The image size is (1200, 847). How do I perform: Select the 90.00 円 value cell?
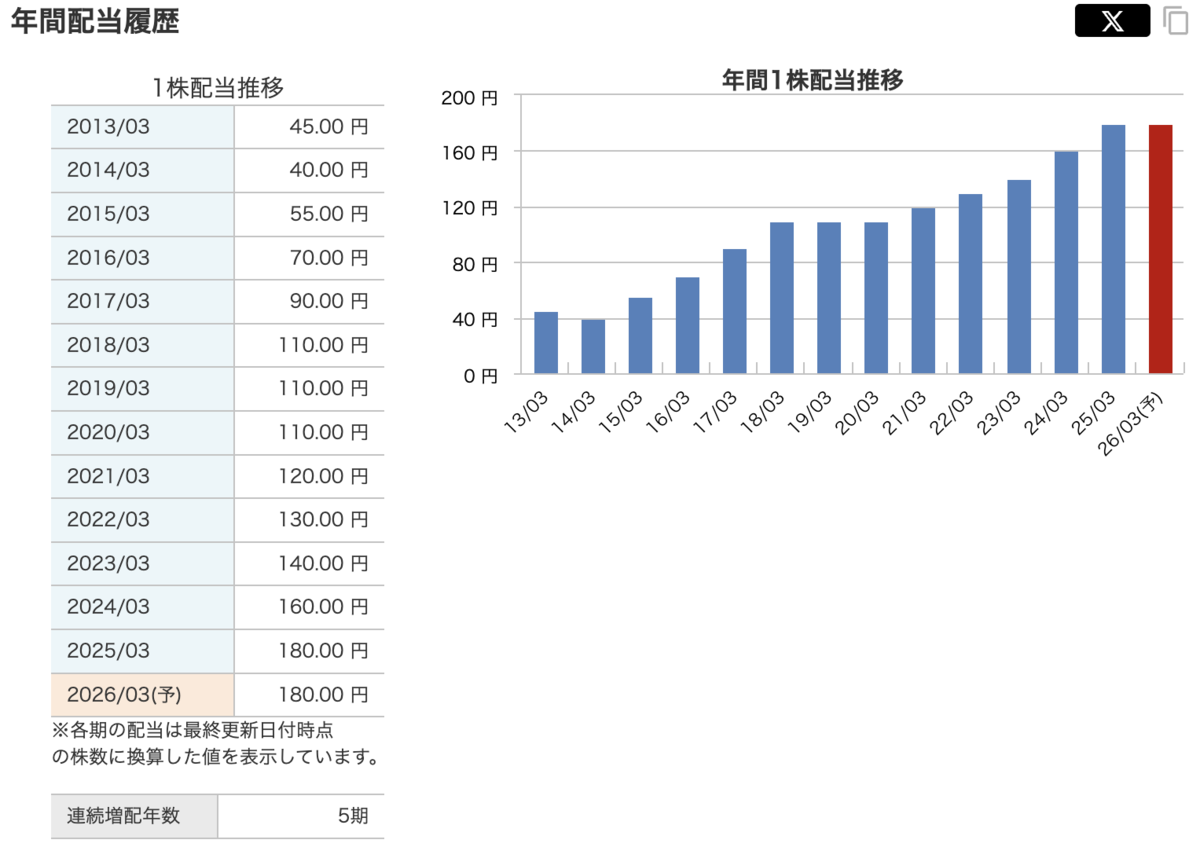click(x=309, y=302)
